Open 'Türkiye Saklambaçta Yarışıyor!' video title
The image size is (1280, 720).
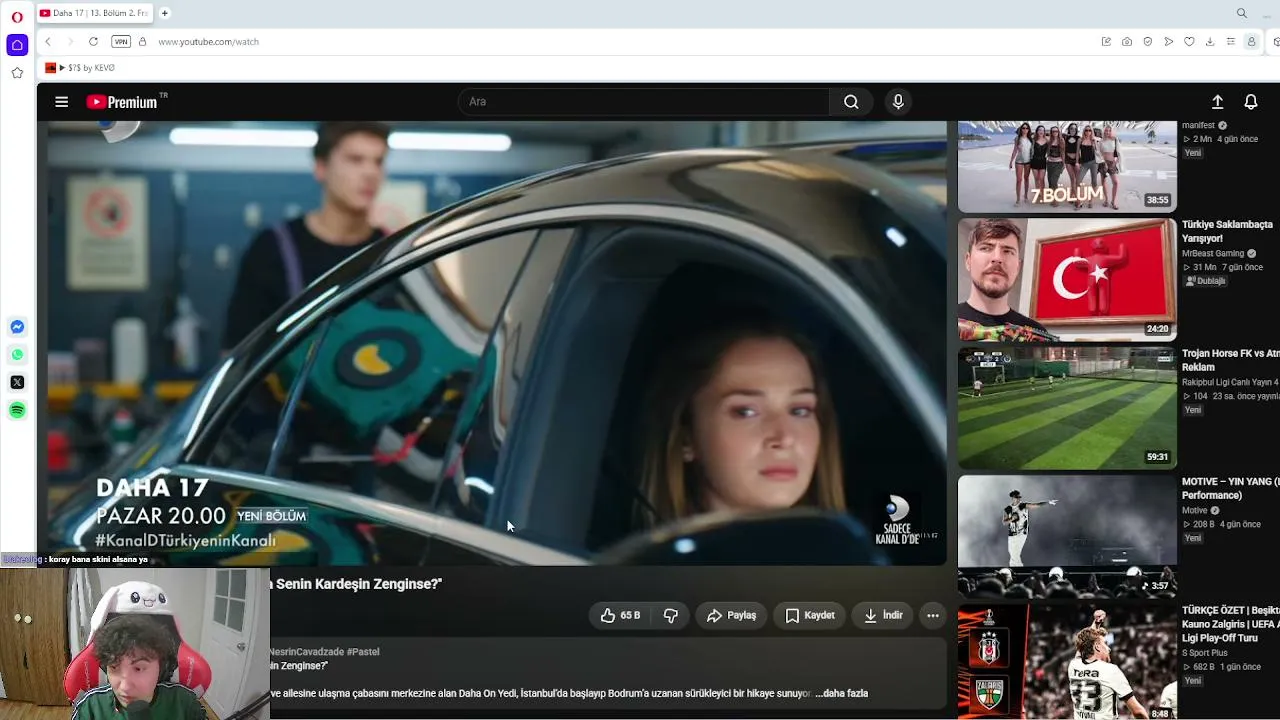[1228, 231]
